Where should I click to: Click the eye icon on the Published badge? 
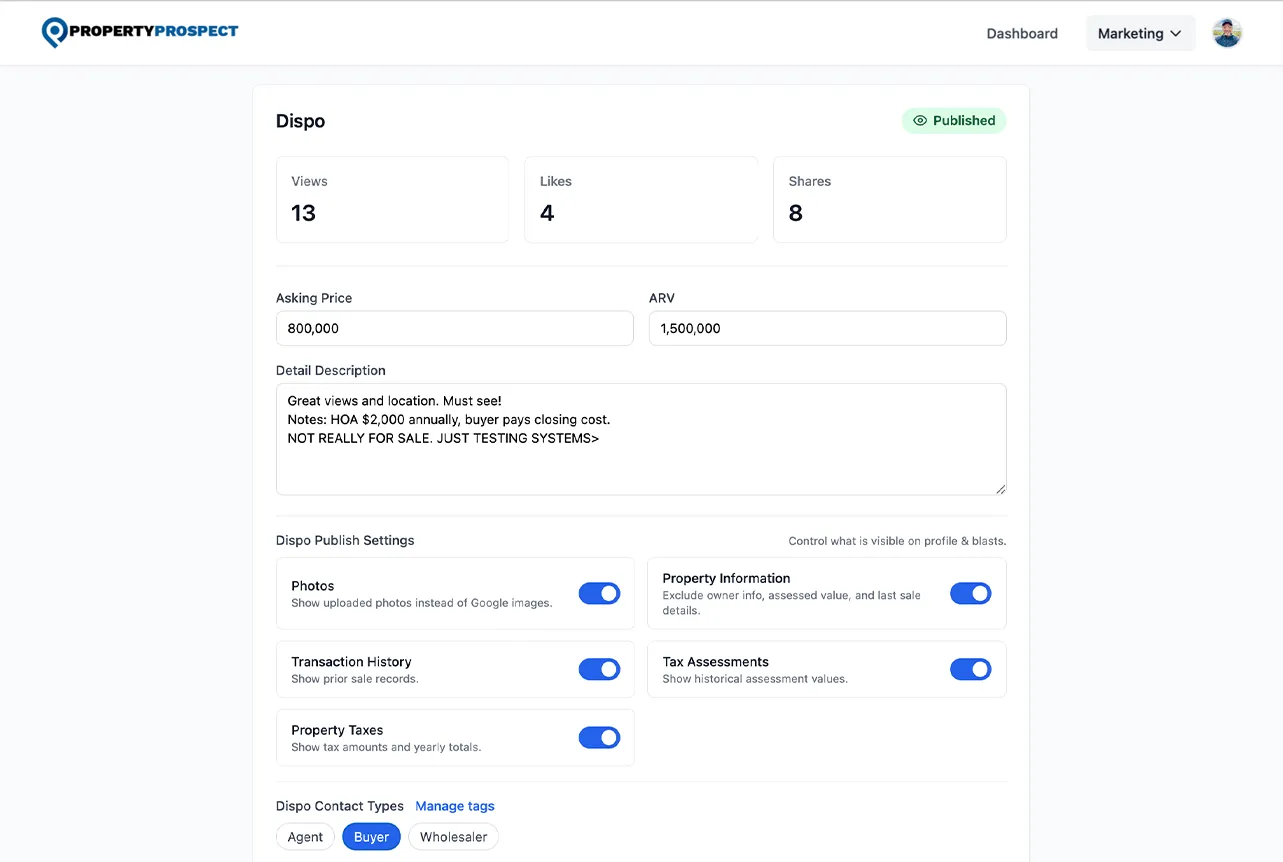[919, 120]
